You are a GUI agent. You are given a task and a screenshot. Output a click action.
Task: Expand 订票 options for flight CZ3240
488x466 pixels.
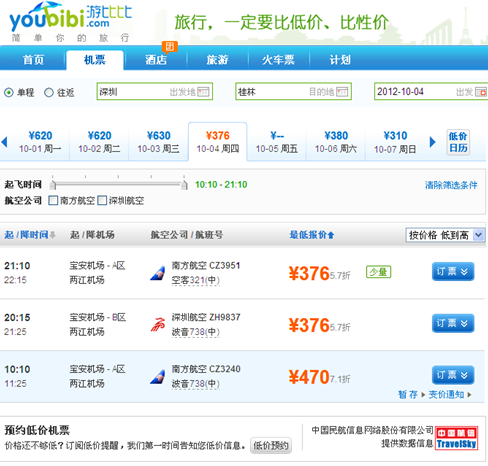tap(453, 375)
